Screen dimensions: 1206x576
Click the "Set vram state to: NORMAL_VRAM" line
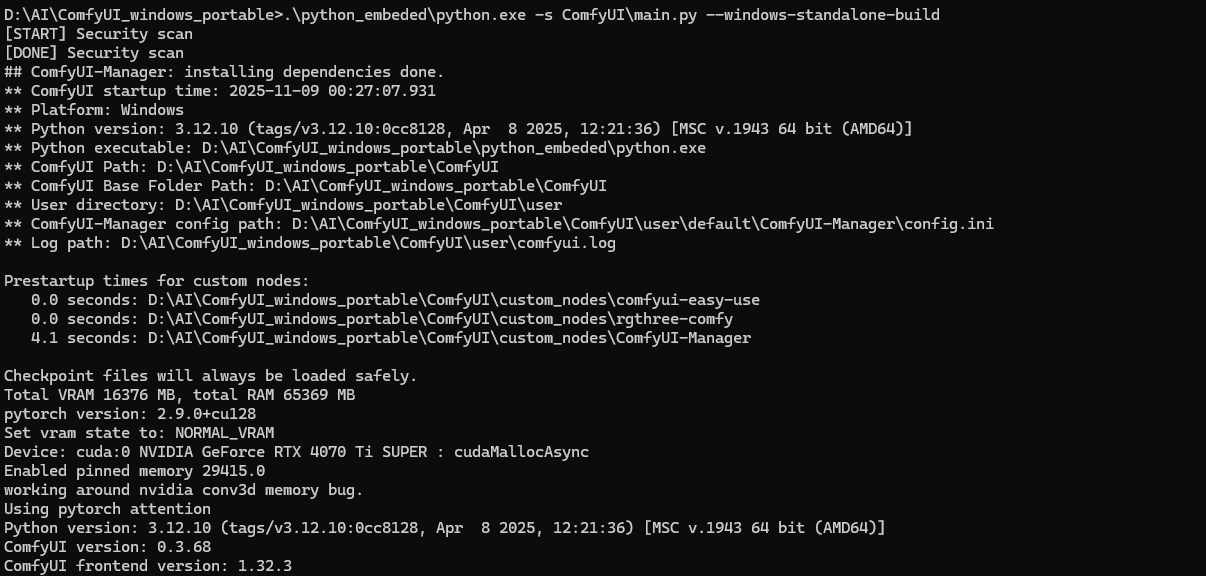point(139,433)
